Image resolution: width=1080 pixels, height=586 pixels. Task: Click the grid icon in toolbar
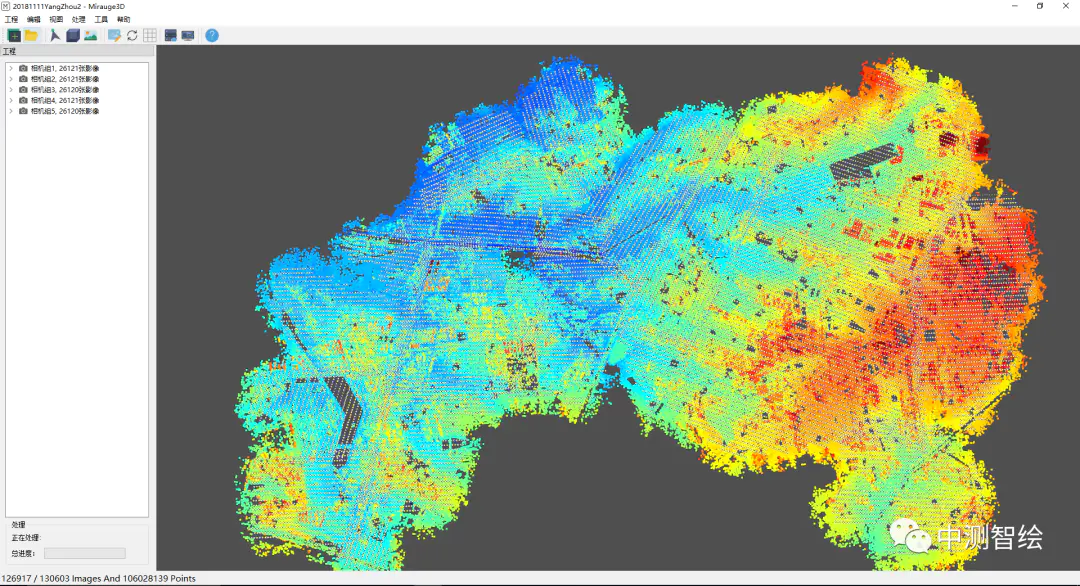[150, 35]
